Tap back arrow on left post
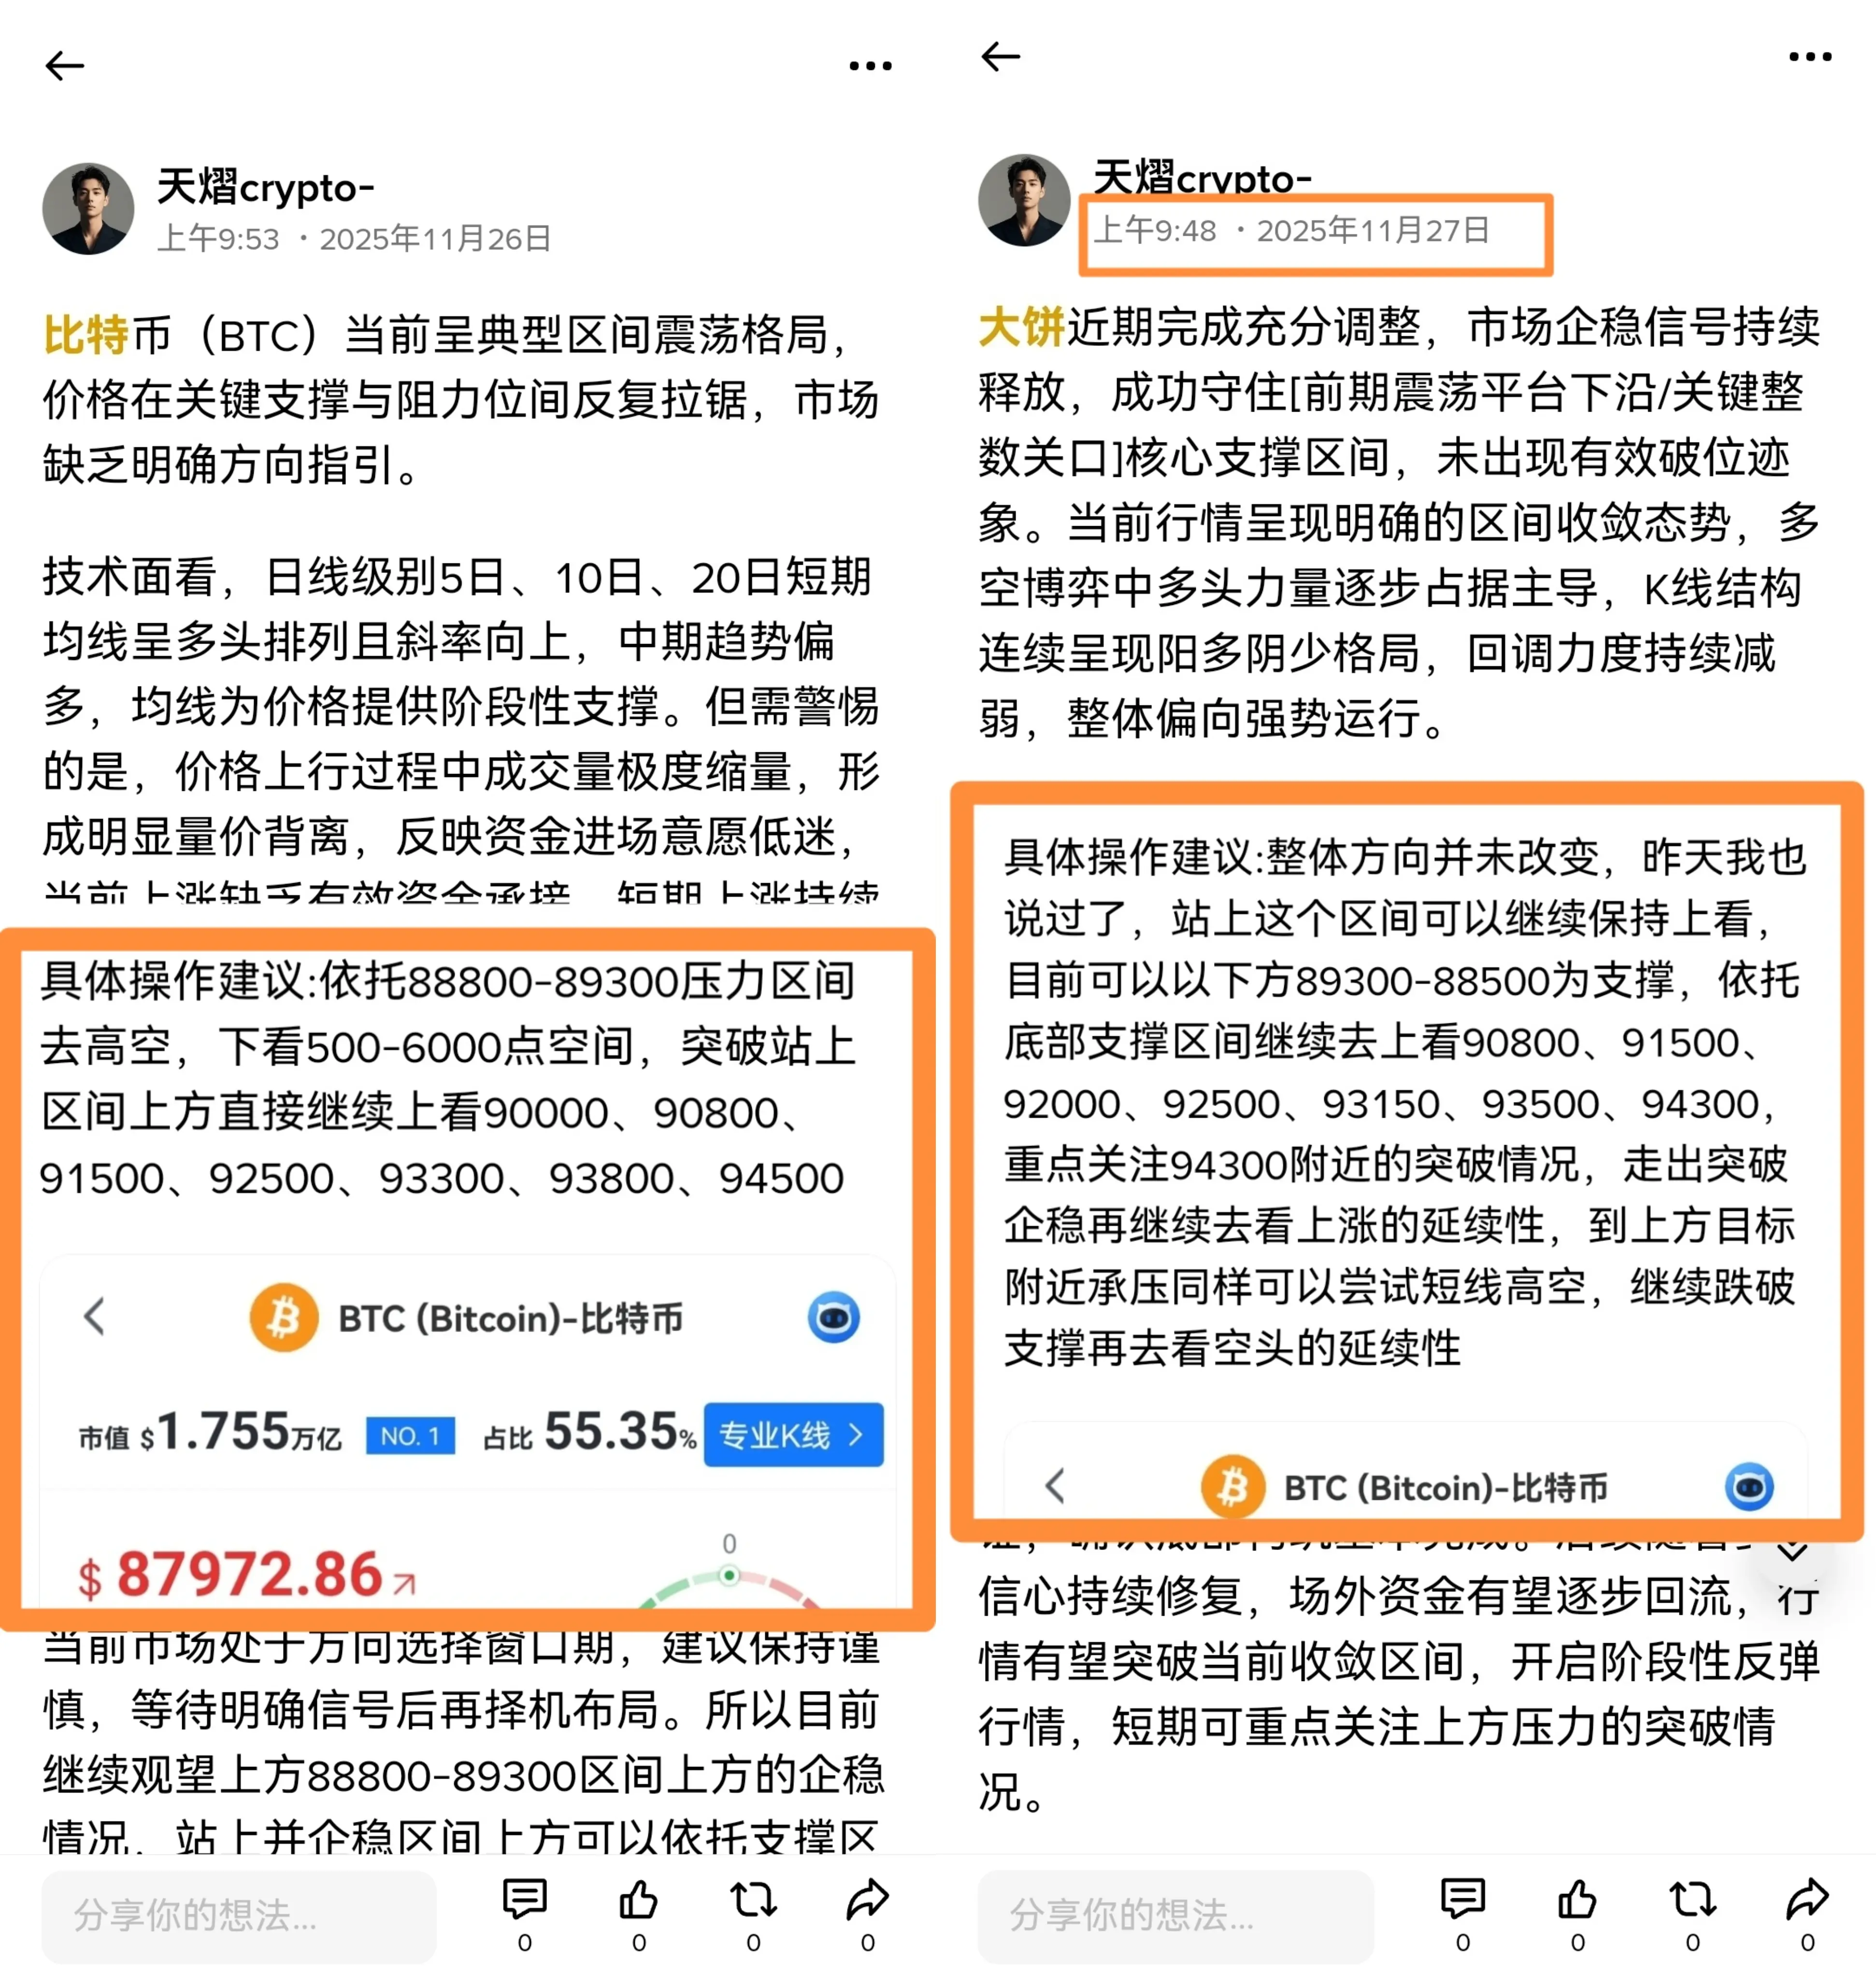Screen dimensions: 1876x1979 [x=65, y=66]
